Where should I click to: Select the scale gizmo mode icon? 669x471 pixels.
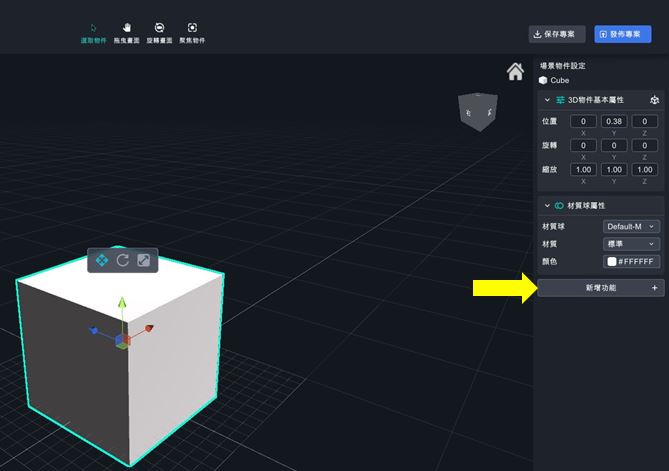(x=143, y=260)
